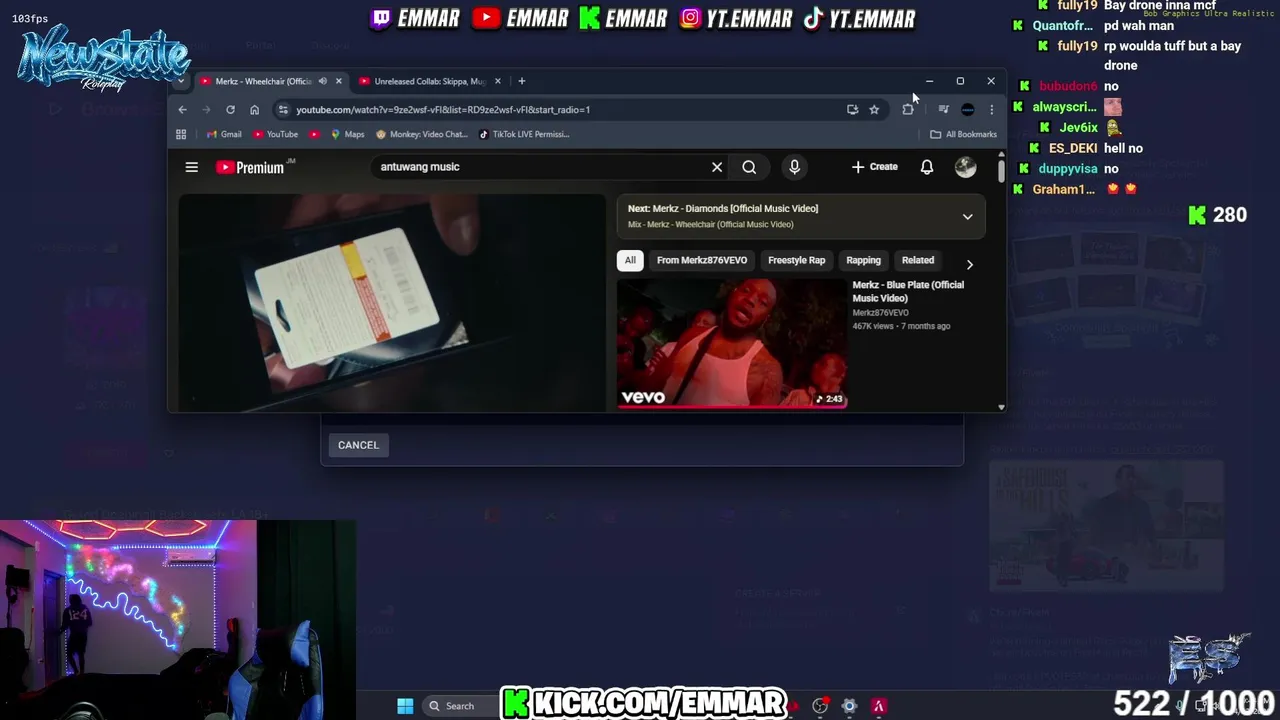Open the unlabeled YouTube icon bookmark
Image resolution: width=1280 pixels, height=720 pixels.
[x=314, y=134]
